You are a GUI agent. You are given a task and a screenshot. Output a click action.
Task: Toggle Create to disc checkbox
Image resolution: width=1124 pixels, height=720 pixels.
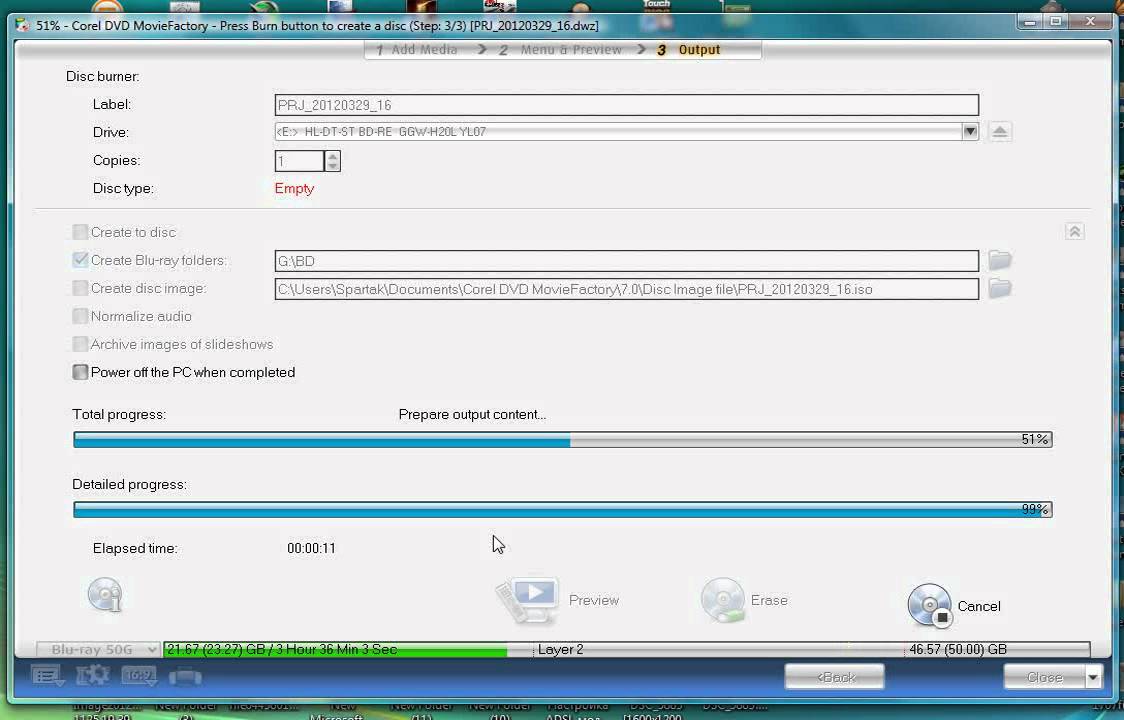(80, 232)
